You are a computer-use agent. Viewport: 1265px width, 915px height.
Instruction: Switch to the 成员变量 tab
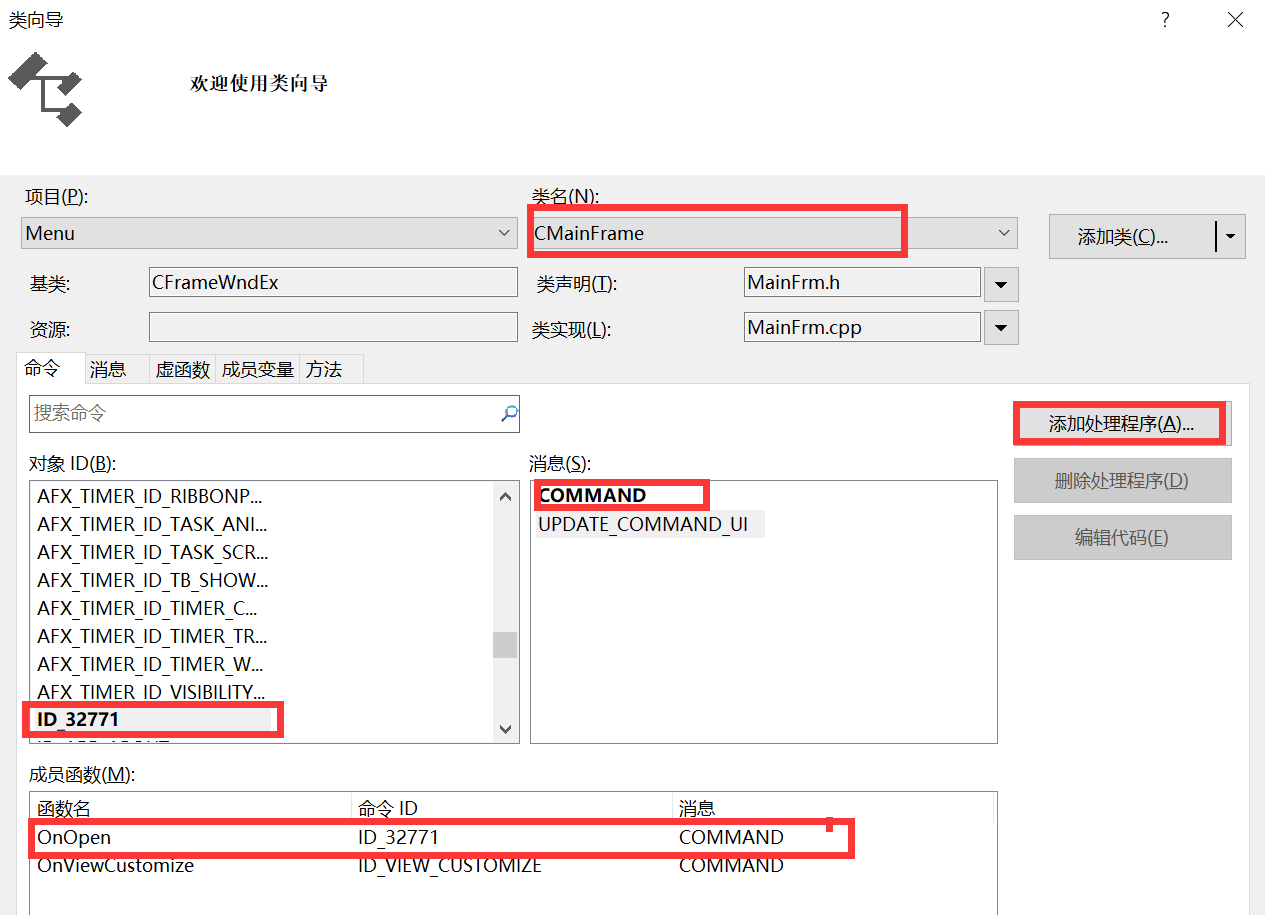coord(258,369)
